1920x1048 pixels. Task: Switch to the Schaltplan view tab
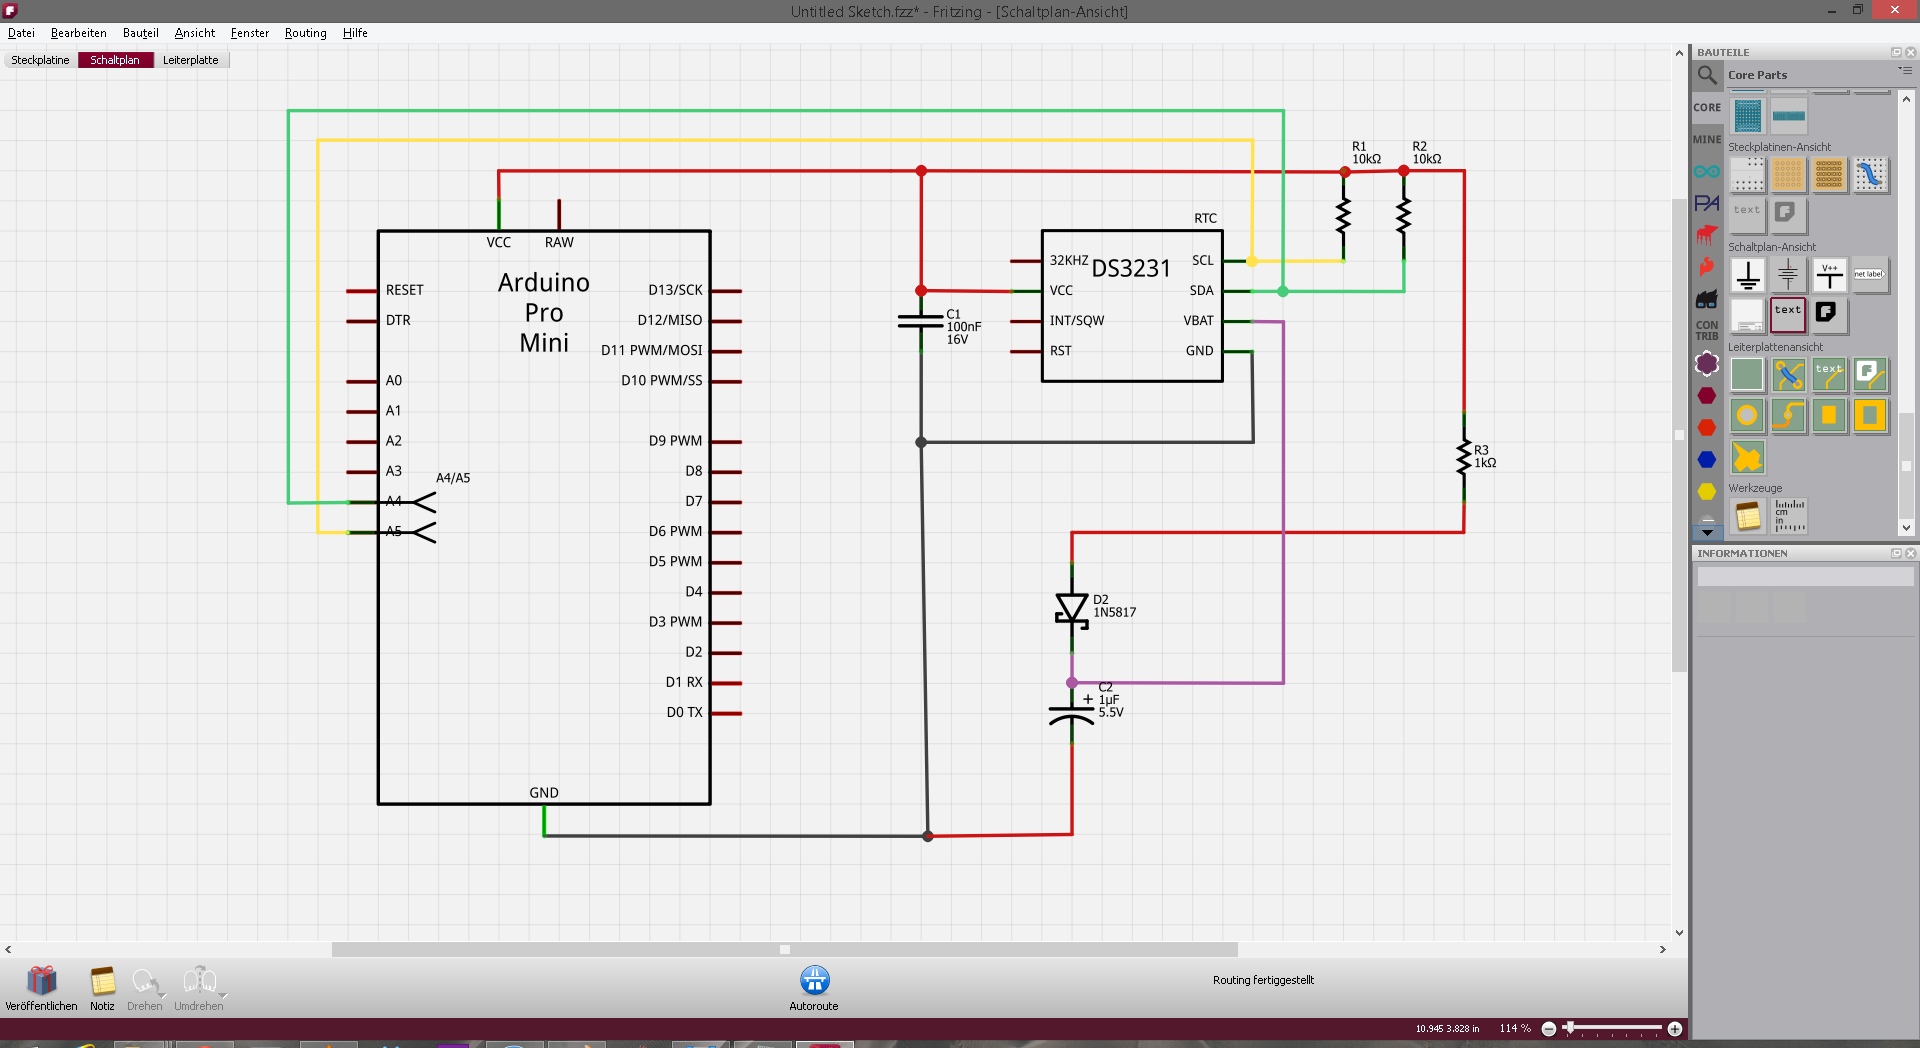(115, 60)
